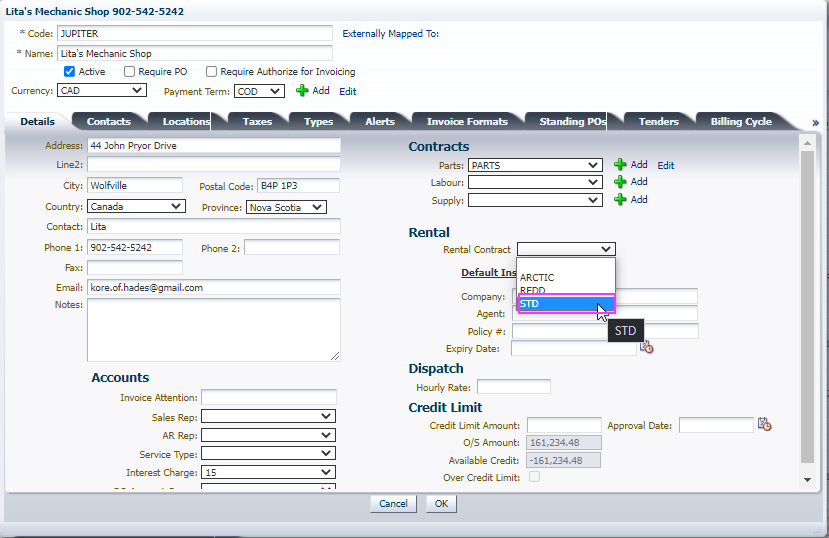This screenshot has height=538, width=829.
Task: Click the scroll up arrow in Details
Action: click(x=807, y=143)
